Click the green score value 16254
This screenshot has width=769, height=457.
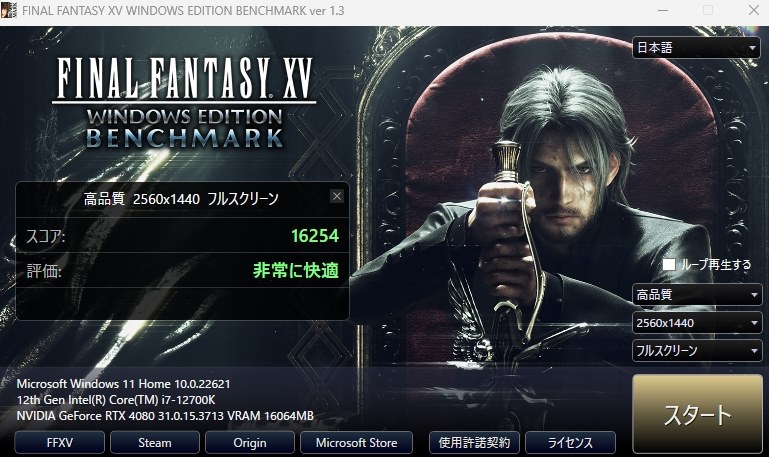point(315,236)
